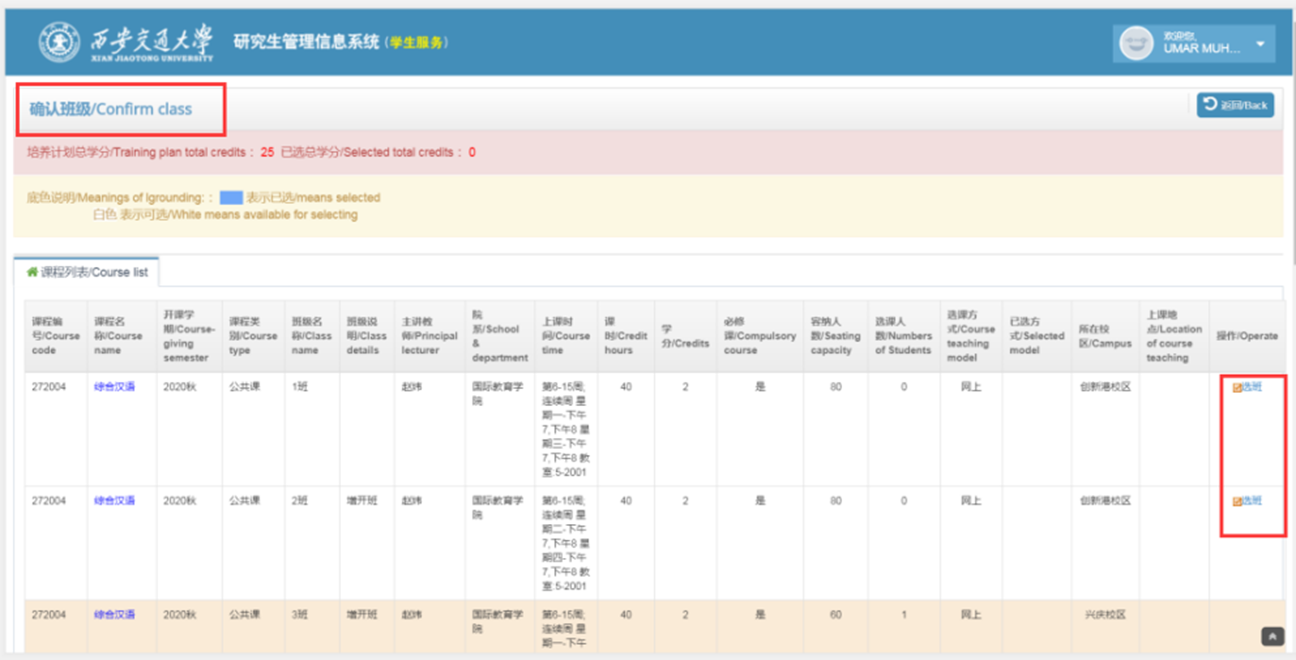Image resolution: width=1296 pixels, height=660 pixels.
Task: Click the 选班 edit icon for class 2班
Action: pyautogui.click(x=1237, y=501)
